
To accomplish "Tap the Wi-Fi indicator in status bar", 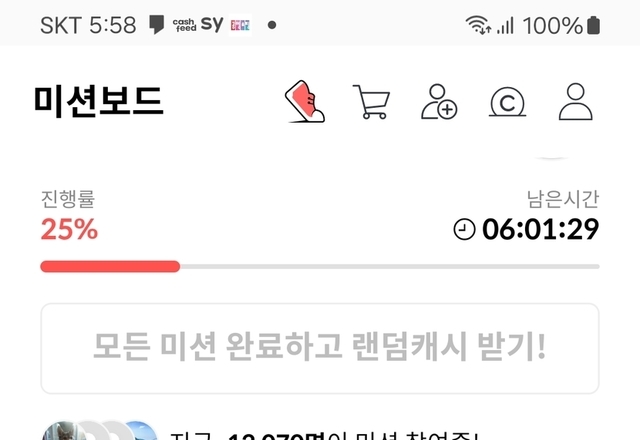I will coord(478,25).
